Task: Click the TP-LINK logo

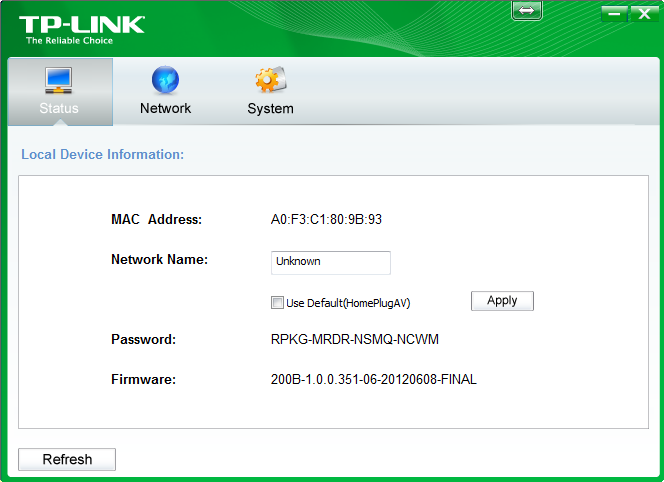Action: tap(82, 30)
